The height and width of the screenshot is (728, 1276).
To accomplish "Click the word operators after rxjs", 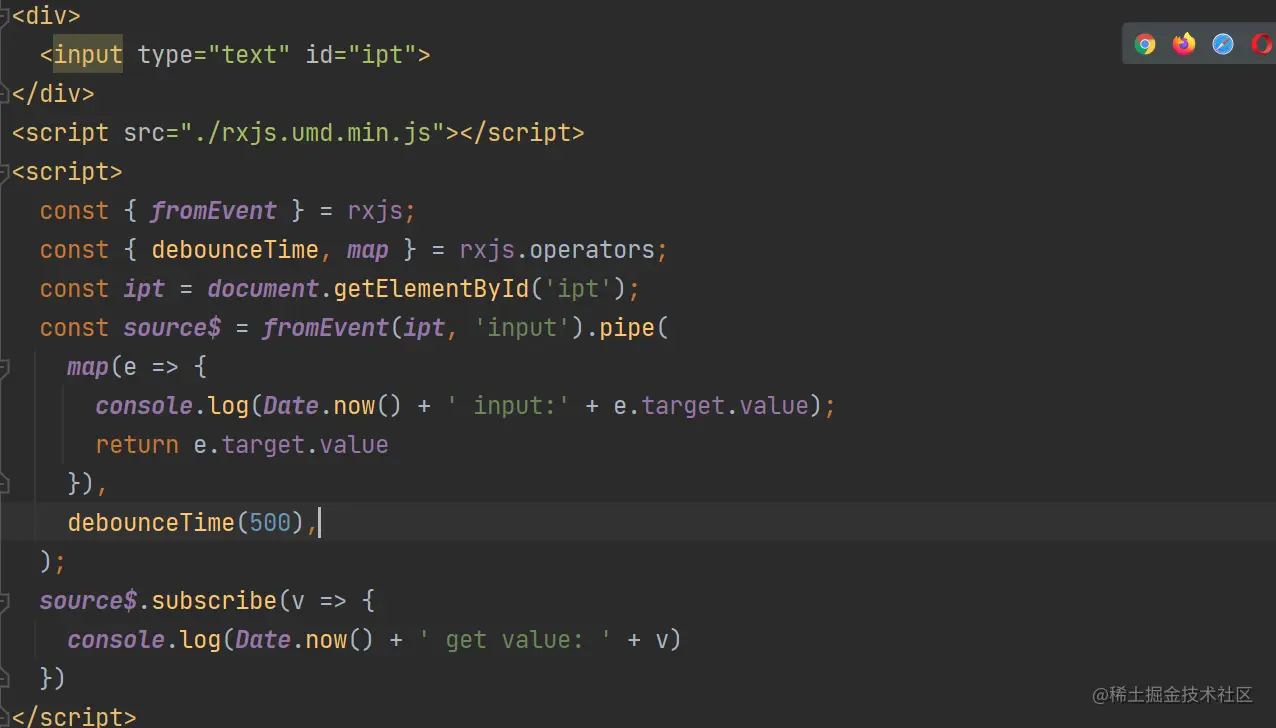I will click(x=592, y=250).
